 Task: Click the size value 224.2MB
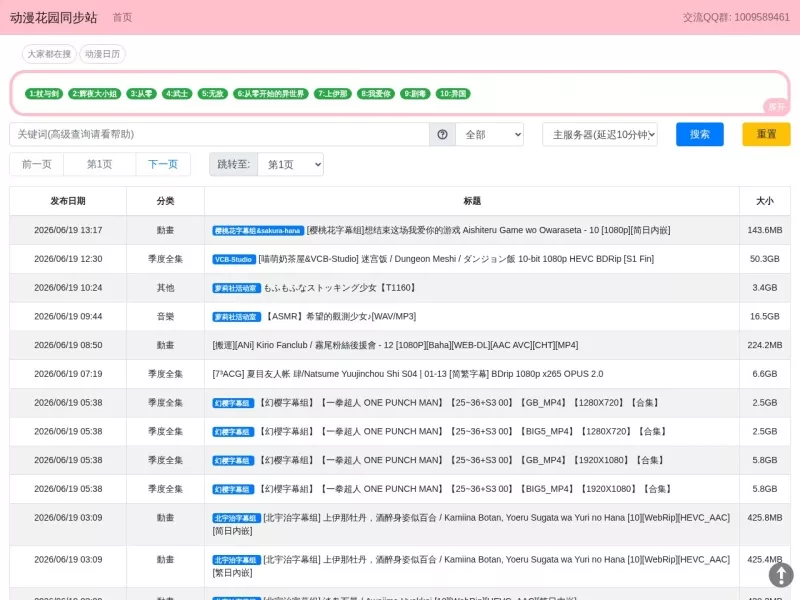pos(764,345)
